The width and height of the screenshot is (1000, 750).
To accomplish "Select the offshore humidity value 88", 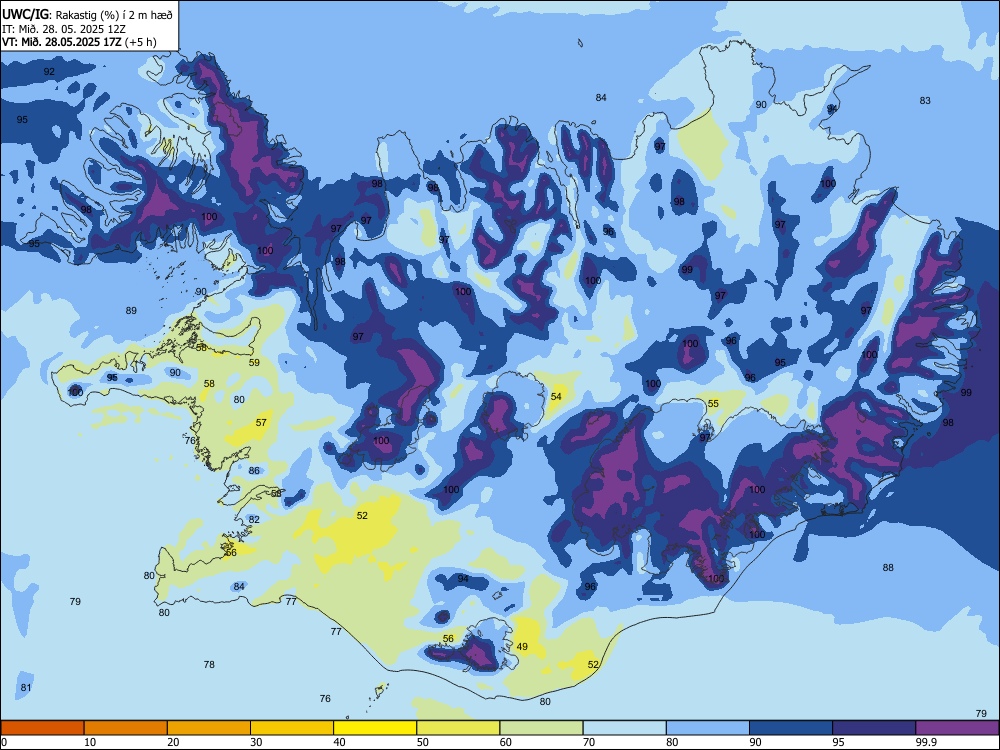I will [888, 568].
